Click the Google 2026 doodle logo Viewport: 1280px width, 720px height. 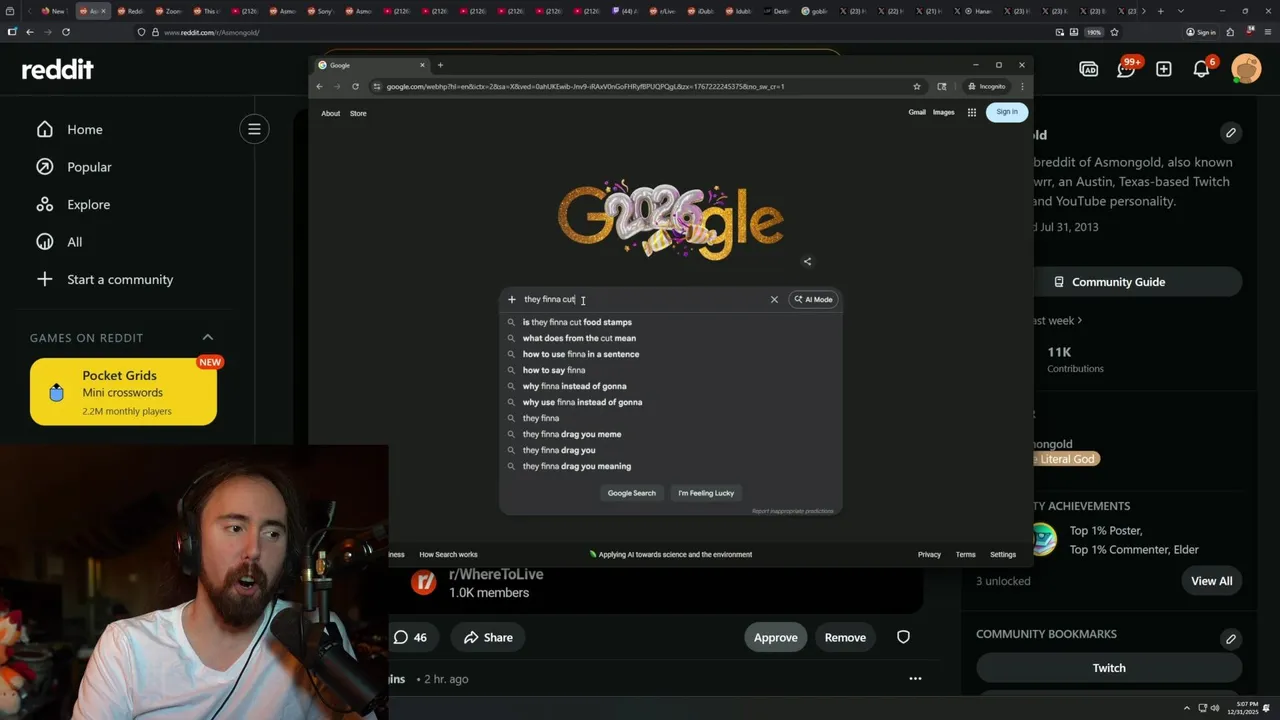click(x=670, y=218)
